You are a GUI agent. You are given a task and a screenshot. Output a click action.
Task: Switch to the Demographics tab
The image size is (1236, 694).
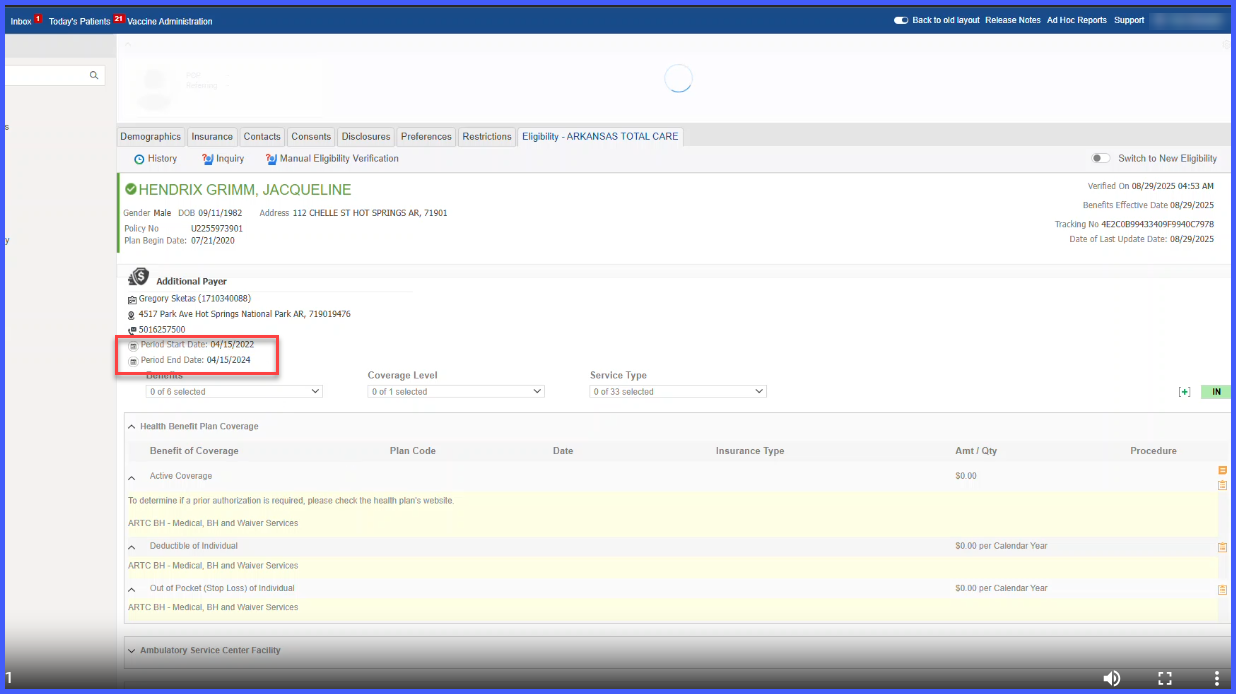[x=151, y=137]
